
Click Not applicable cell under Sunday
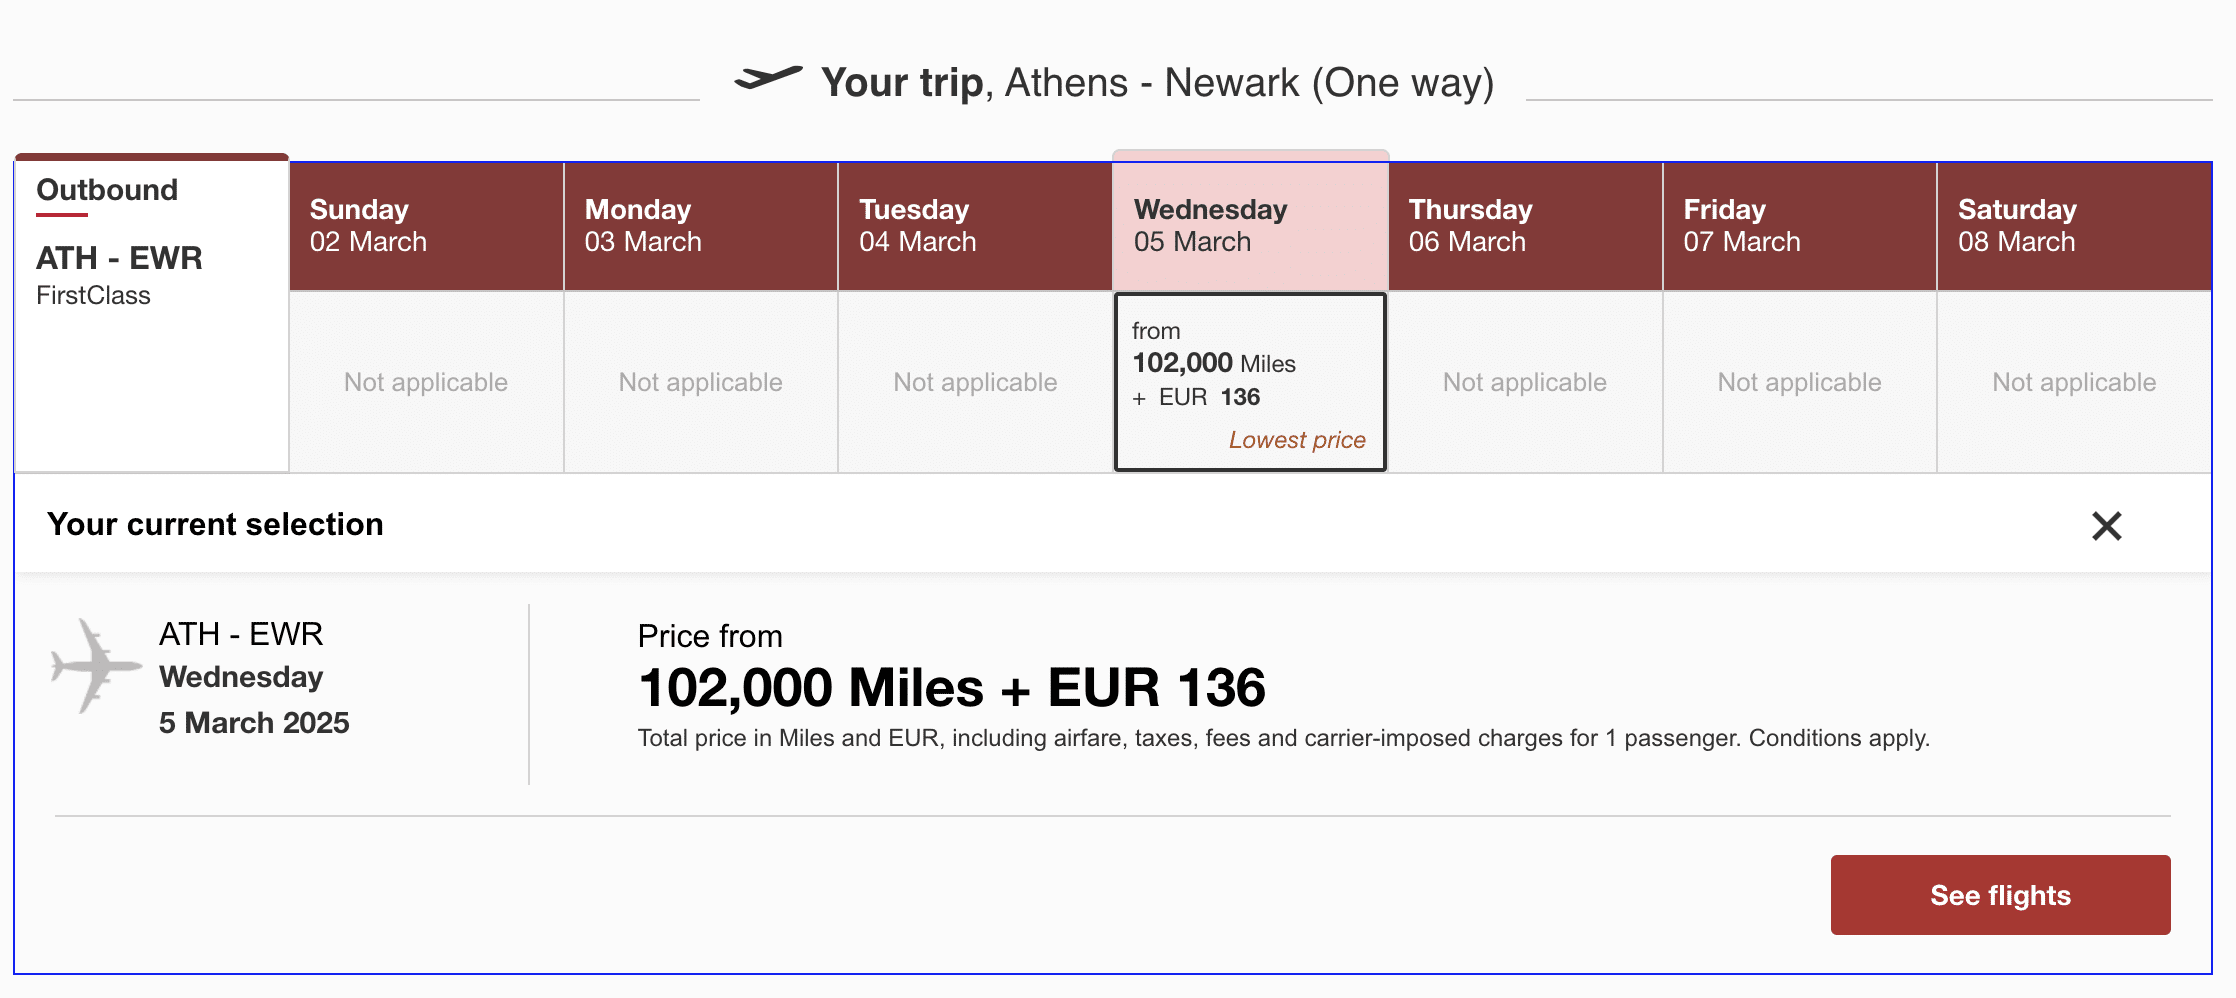pyautogui.click(x=426, y=382)
